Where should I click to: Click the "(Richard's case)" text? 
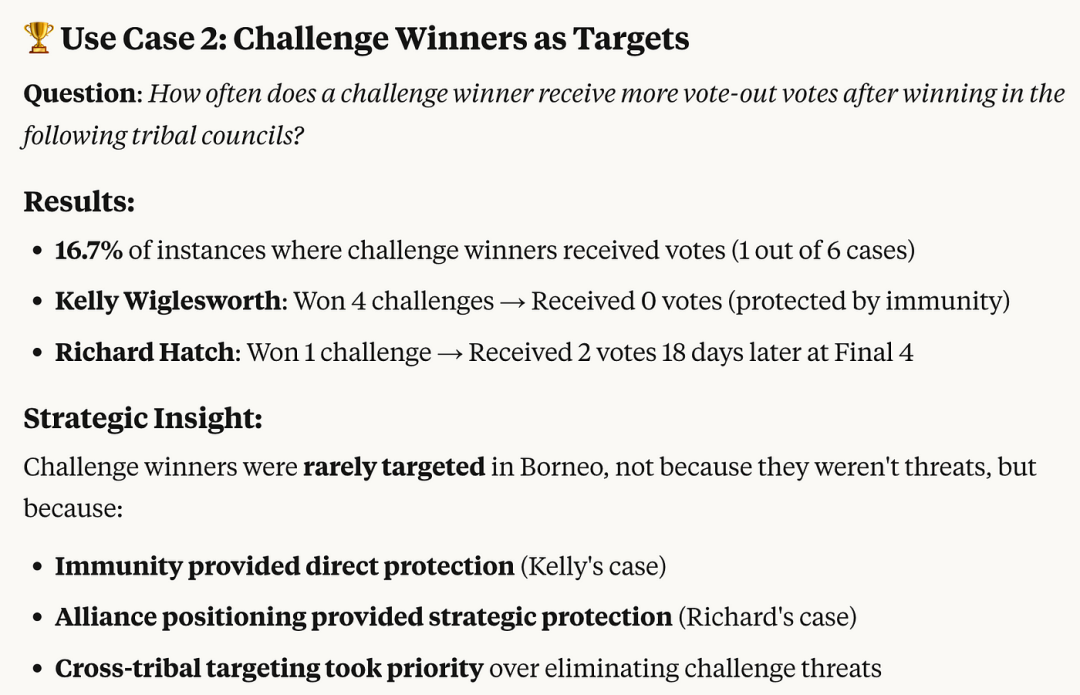tap(767, 617)
